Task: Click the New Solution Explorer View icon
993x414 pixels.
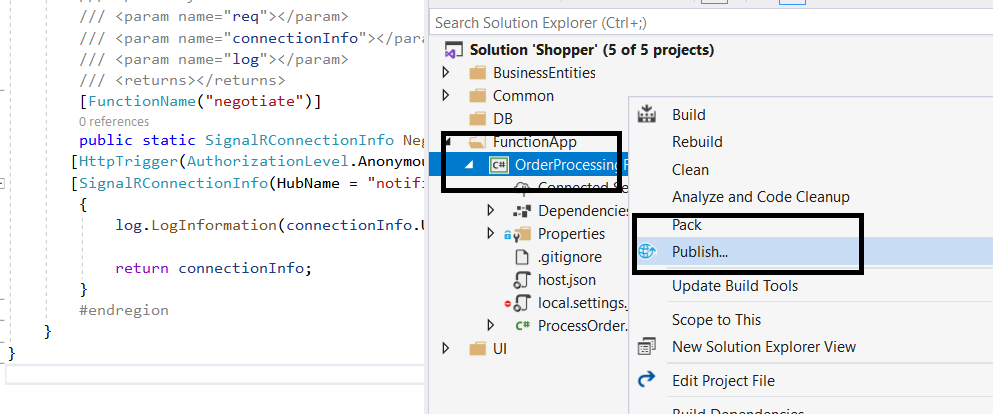Action: (x=647, y=346)
